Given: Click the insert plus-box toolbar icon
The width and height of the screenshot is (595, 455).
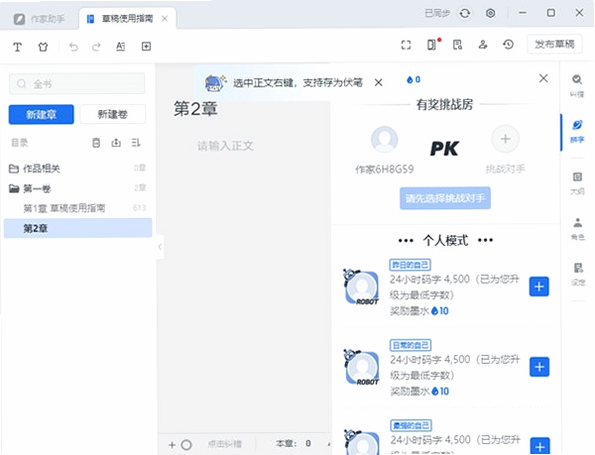Looking at the screenshot, I should coord(146,46).
